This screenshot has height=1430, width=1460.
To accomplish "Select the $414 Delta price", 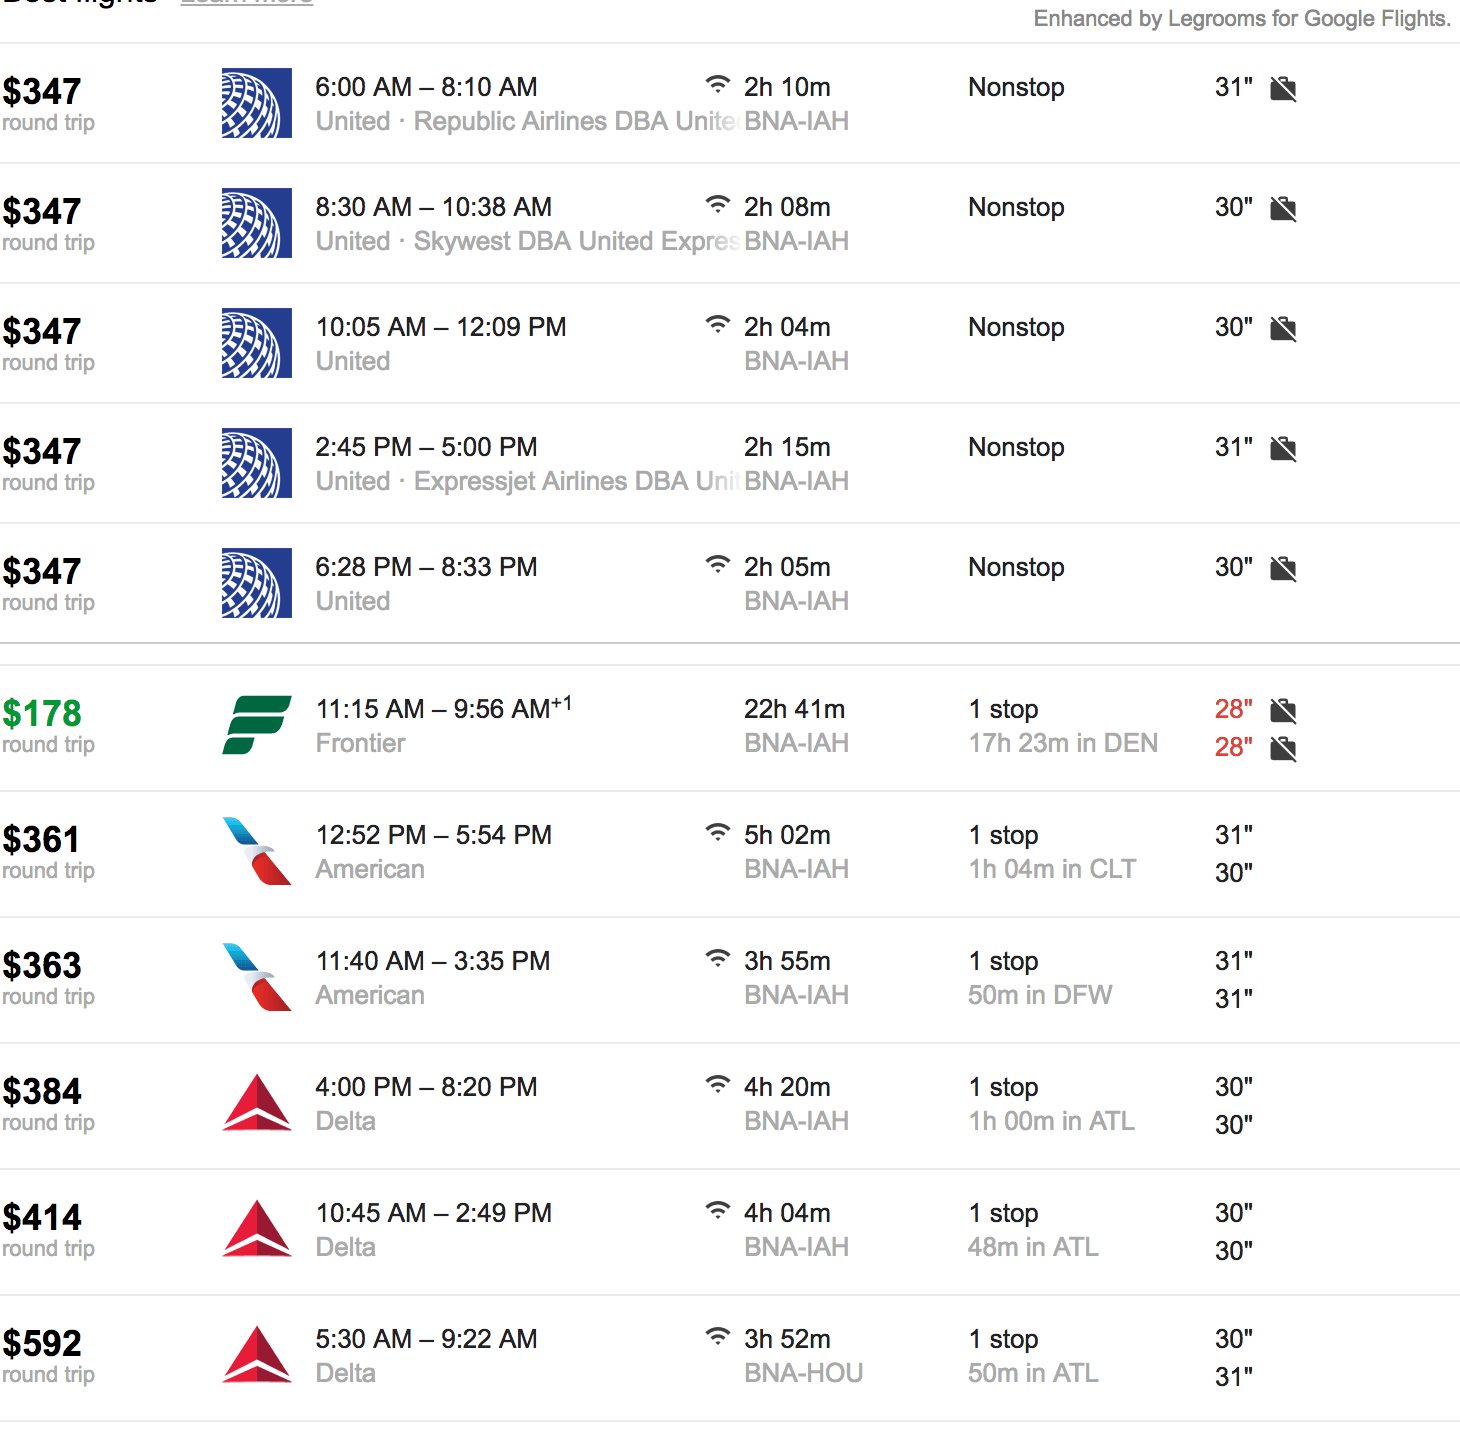I will pyautogui.click(x=42, y=1217).
